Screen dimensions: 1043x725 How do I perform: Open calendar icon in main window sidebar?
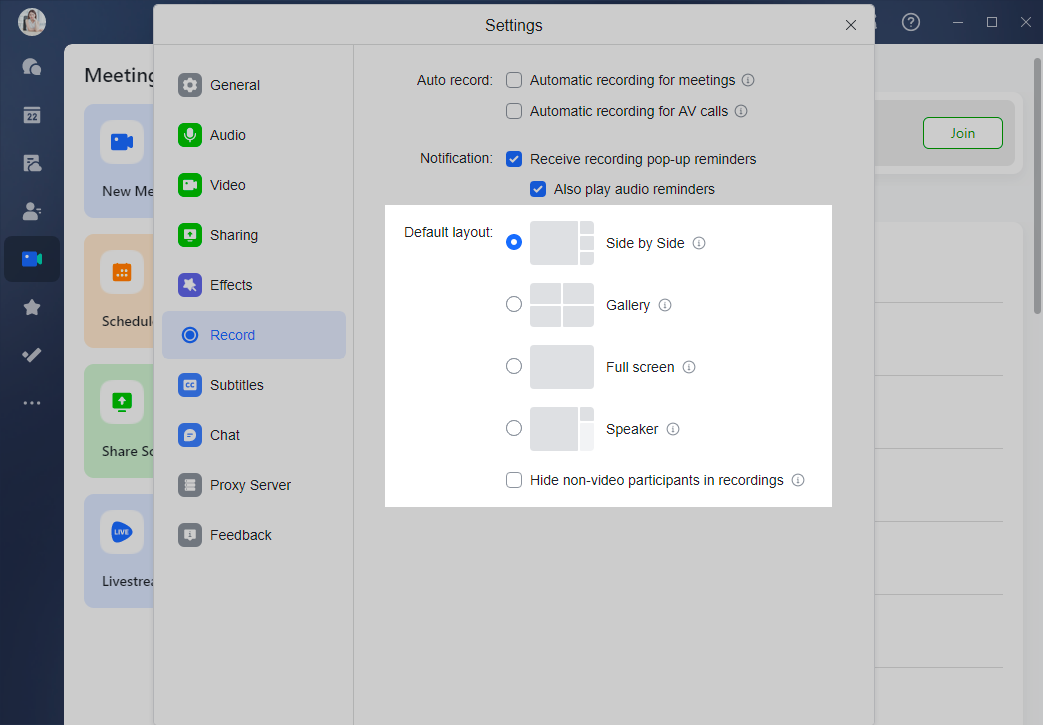tap(31, 116)
